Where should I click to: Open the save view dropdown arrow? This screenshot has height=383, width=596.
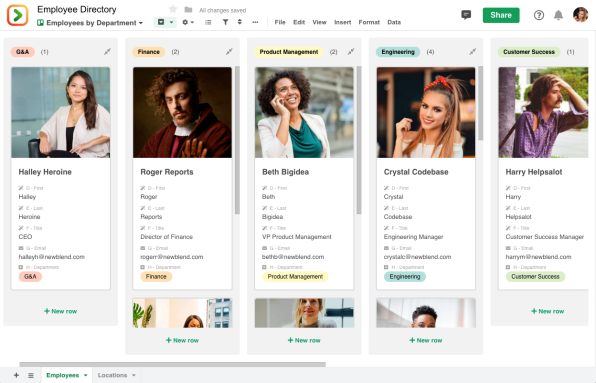171,22
